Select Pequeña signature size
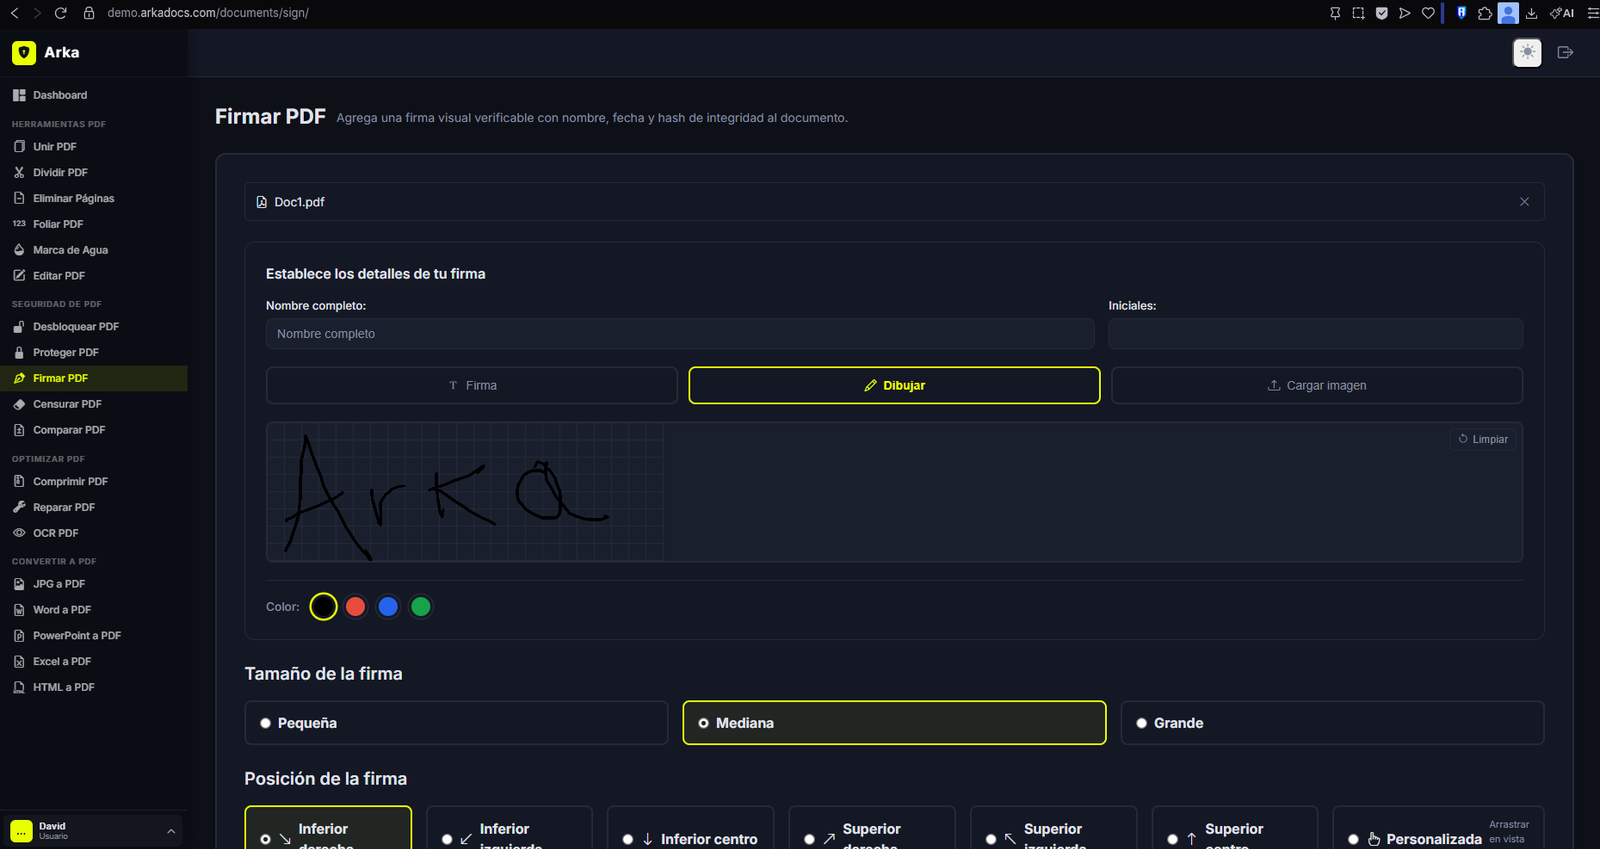The height and width of the screenshot is (849, 1600). tap(456, 723)
